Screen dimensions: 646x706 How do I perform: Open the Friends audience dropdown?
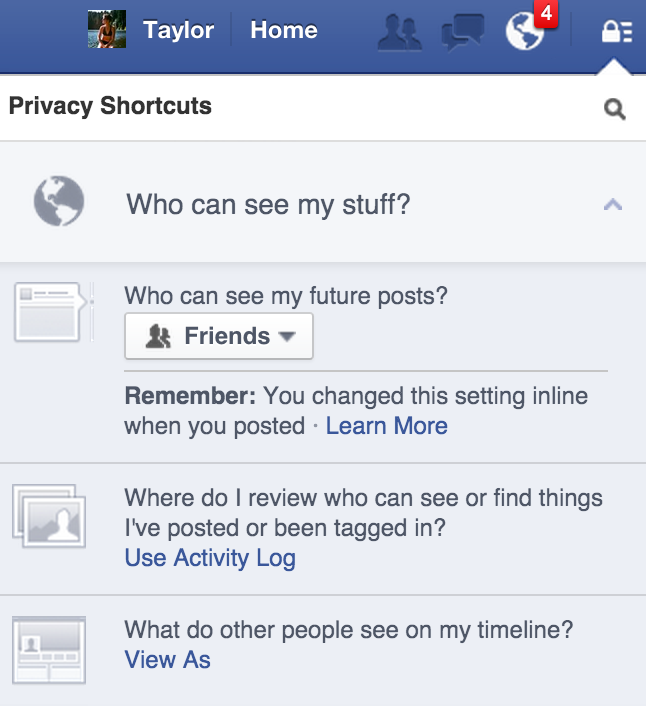click(x=219, y=336)
